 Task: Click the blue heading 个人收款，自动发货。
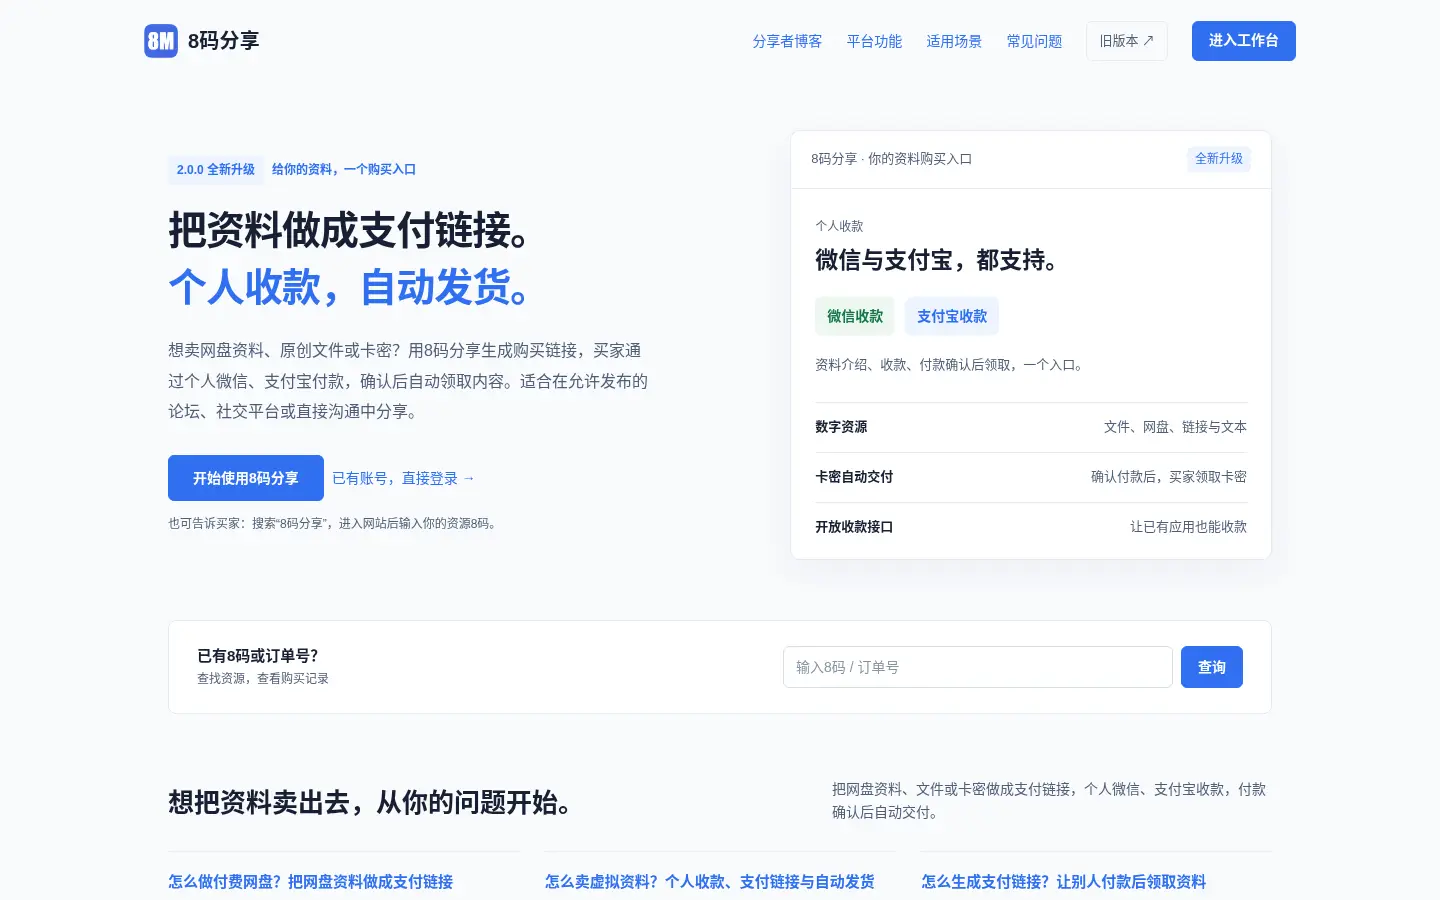click(x=351, y=287)
